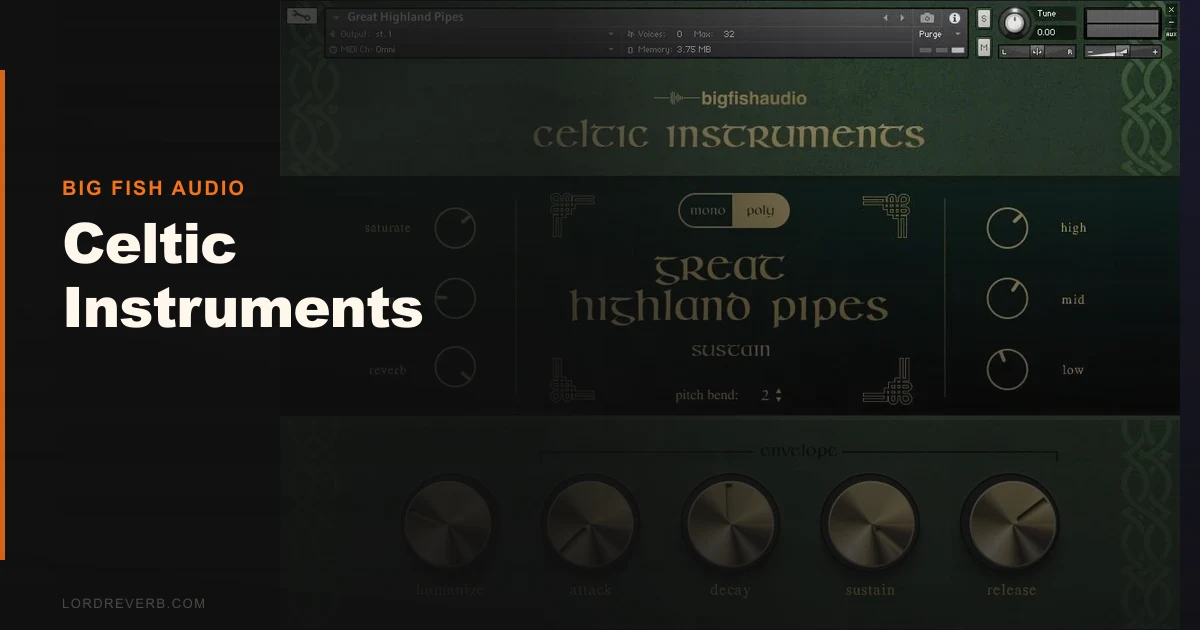Click the saturate knob
The image size is (1200, 630).
(455, 228)
